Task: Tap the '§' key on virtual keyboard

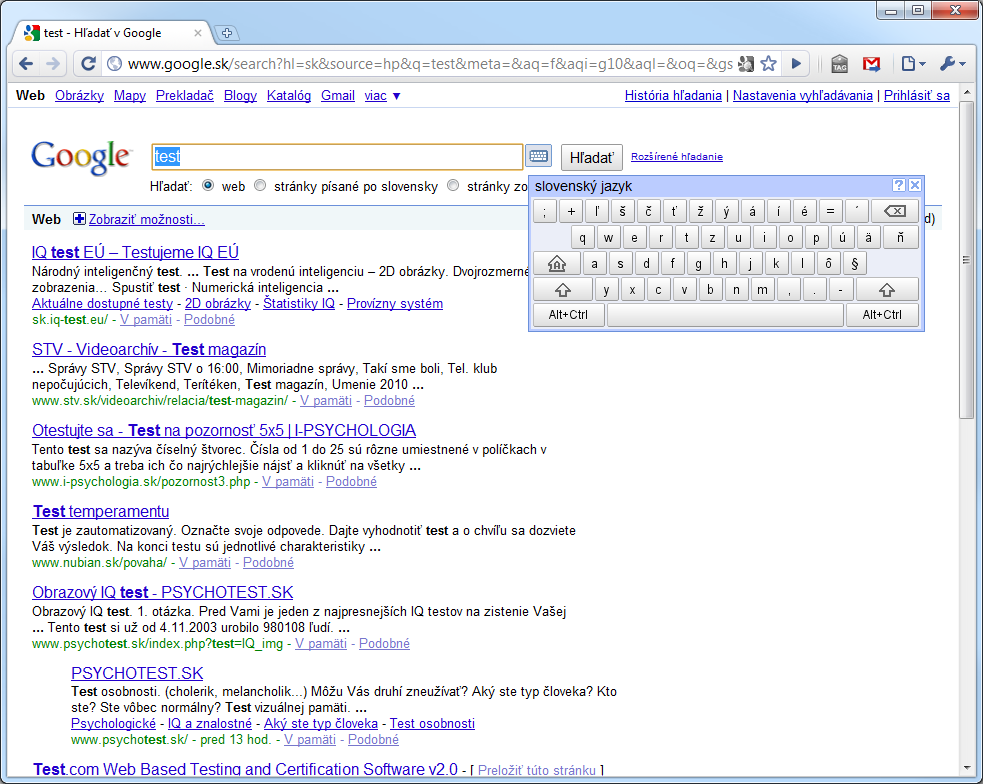Action: click(854, 264)
